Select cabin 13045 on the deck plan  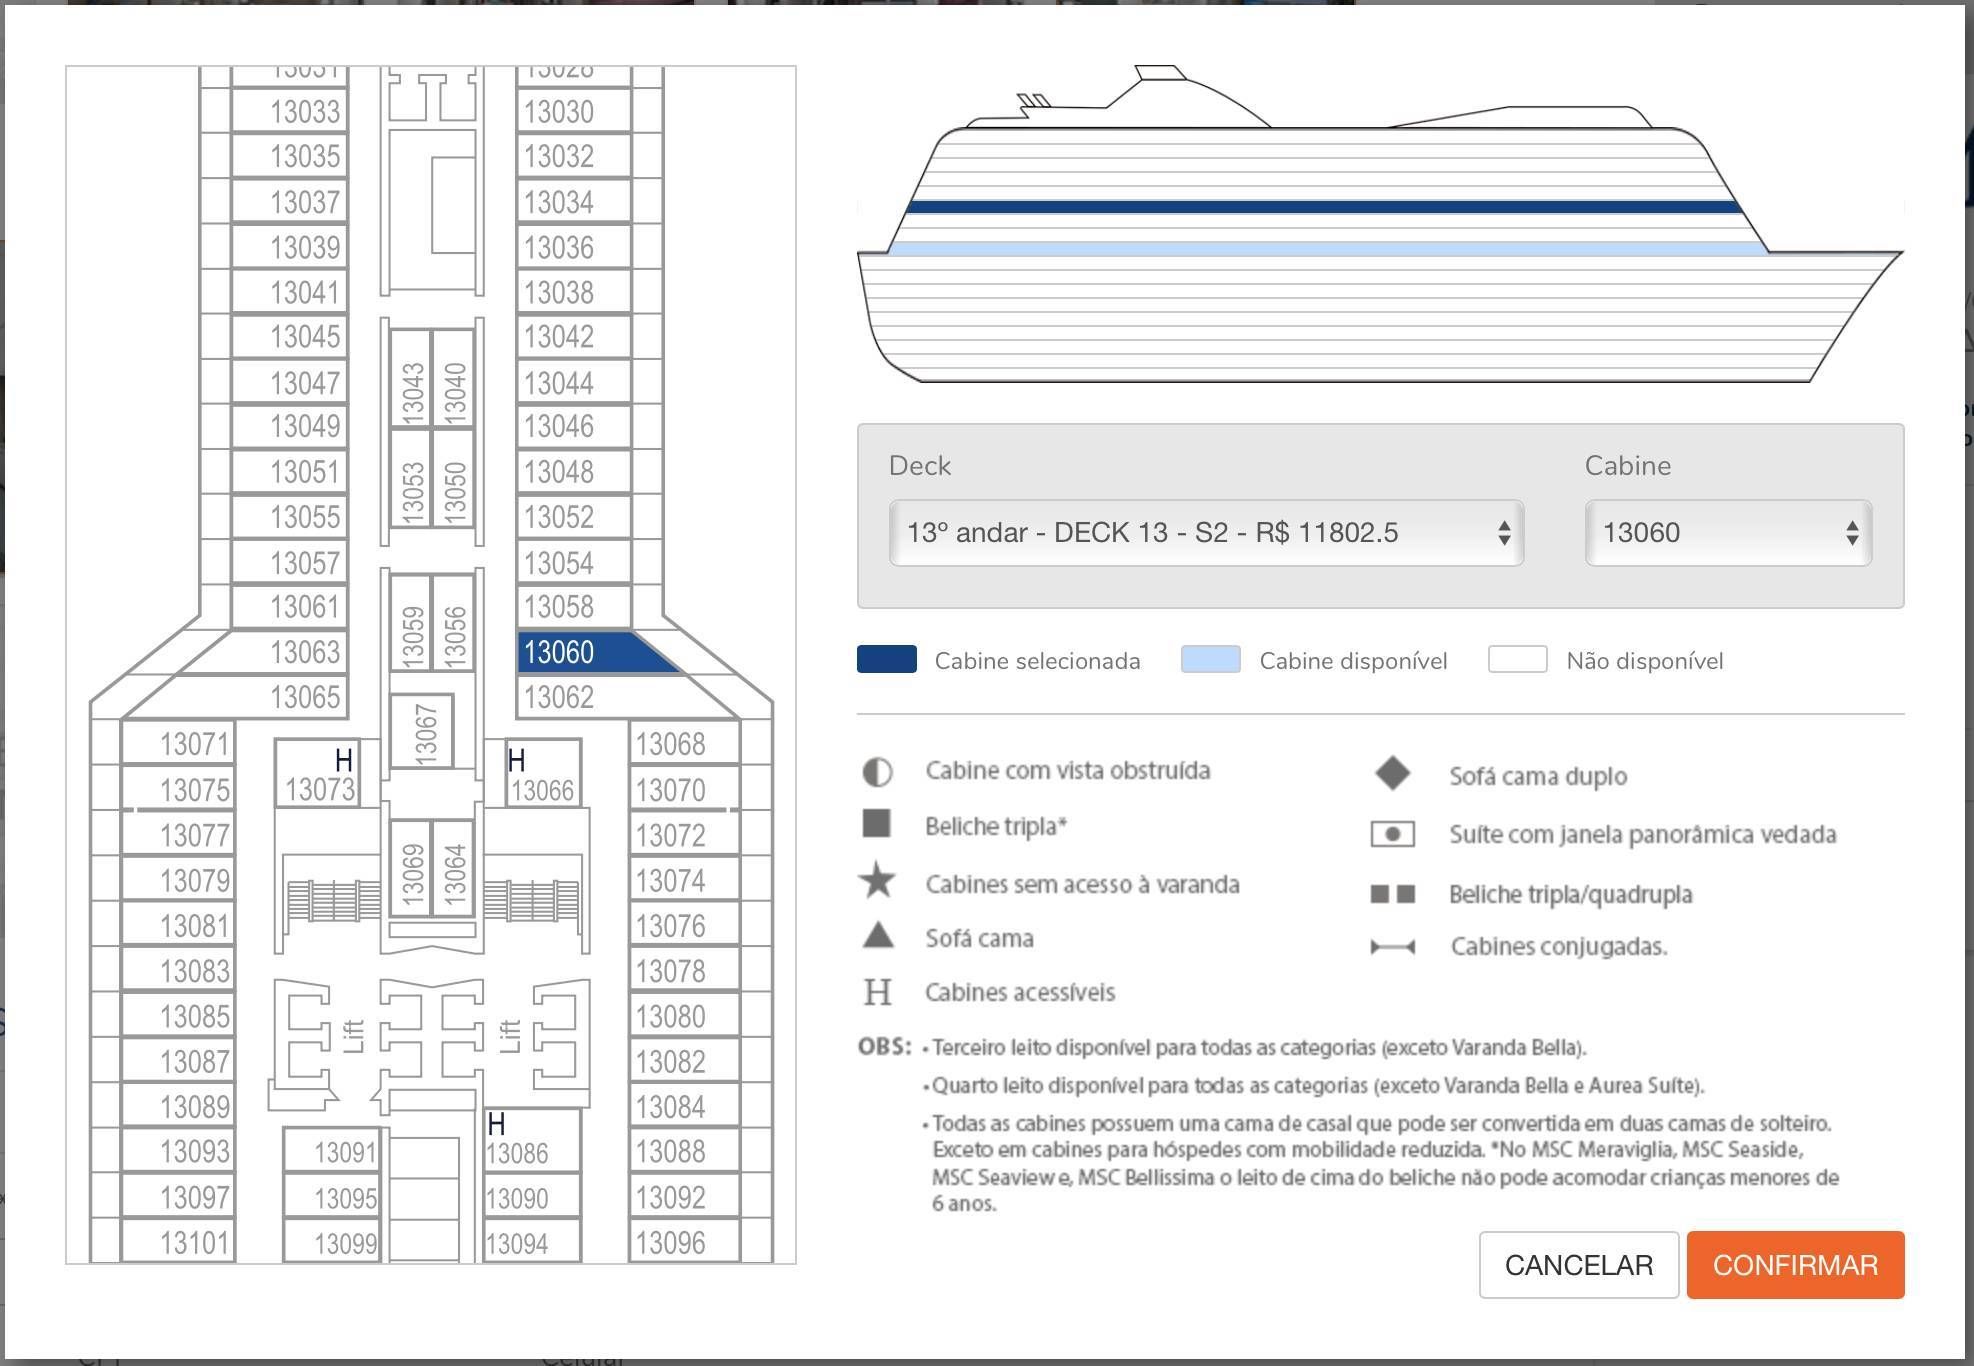(290, 337)
